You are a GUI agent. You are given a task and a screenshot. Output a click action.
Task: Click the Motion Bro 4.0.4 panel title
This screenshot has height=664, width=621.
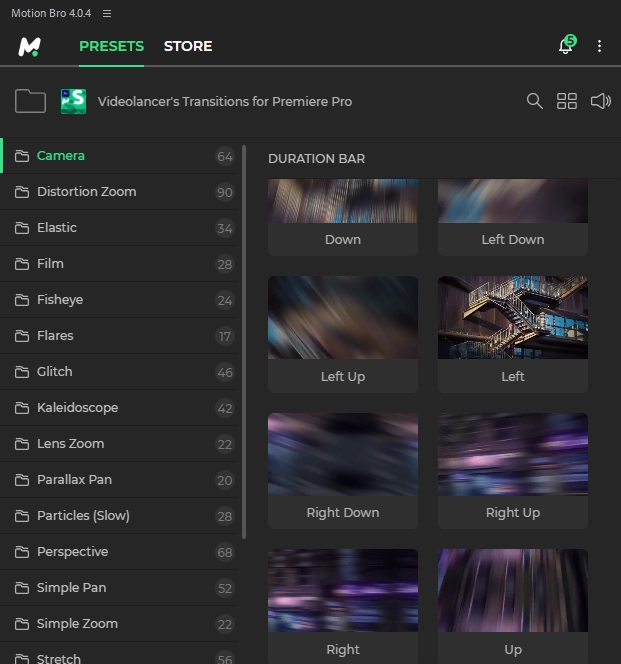[x=51, y=14]
